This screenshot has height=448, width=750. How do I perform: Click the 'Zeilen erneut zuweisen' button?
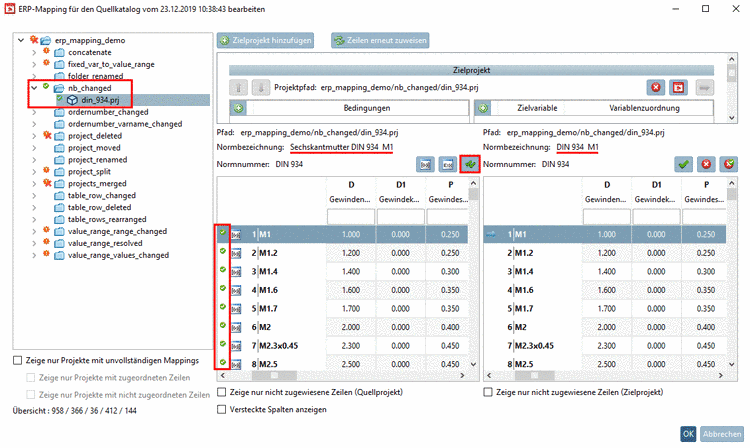[380, 41]
